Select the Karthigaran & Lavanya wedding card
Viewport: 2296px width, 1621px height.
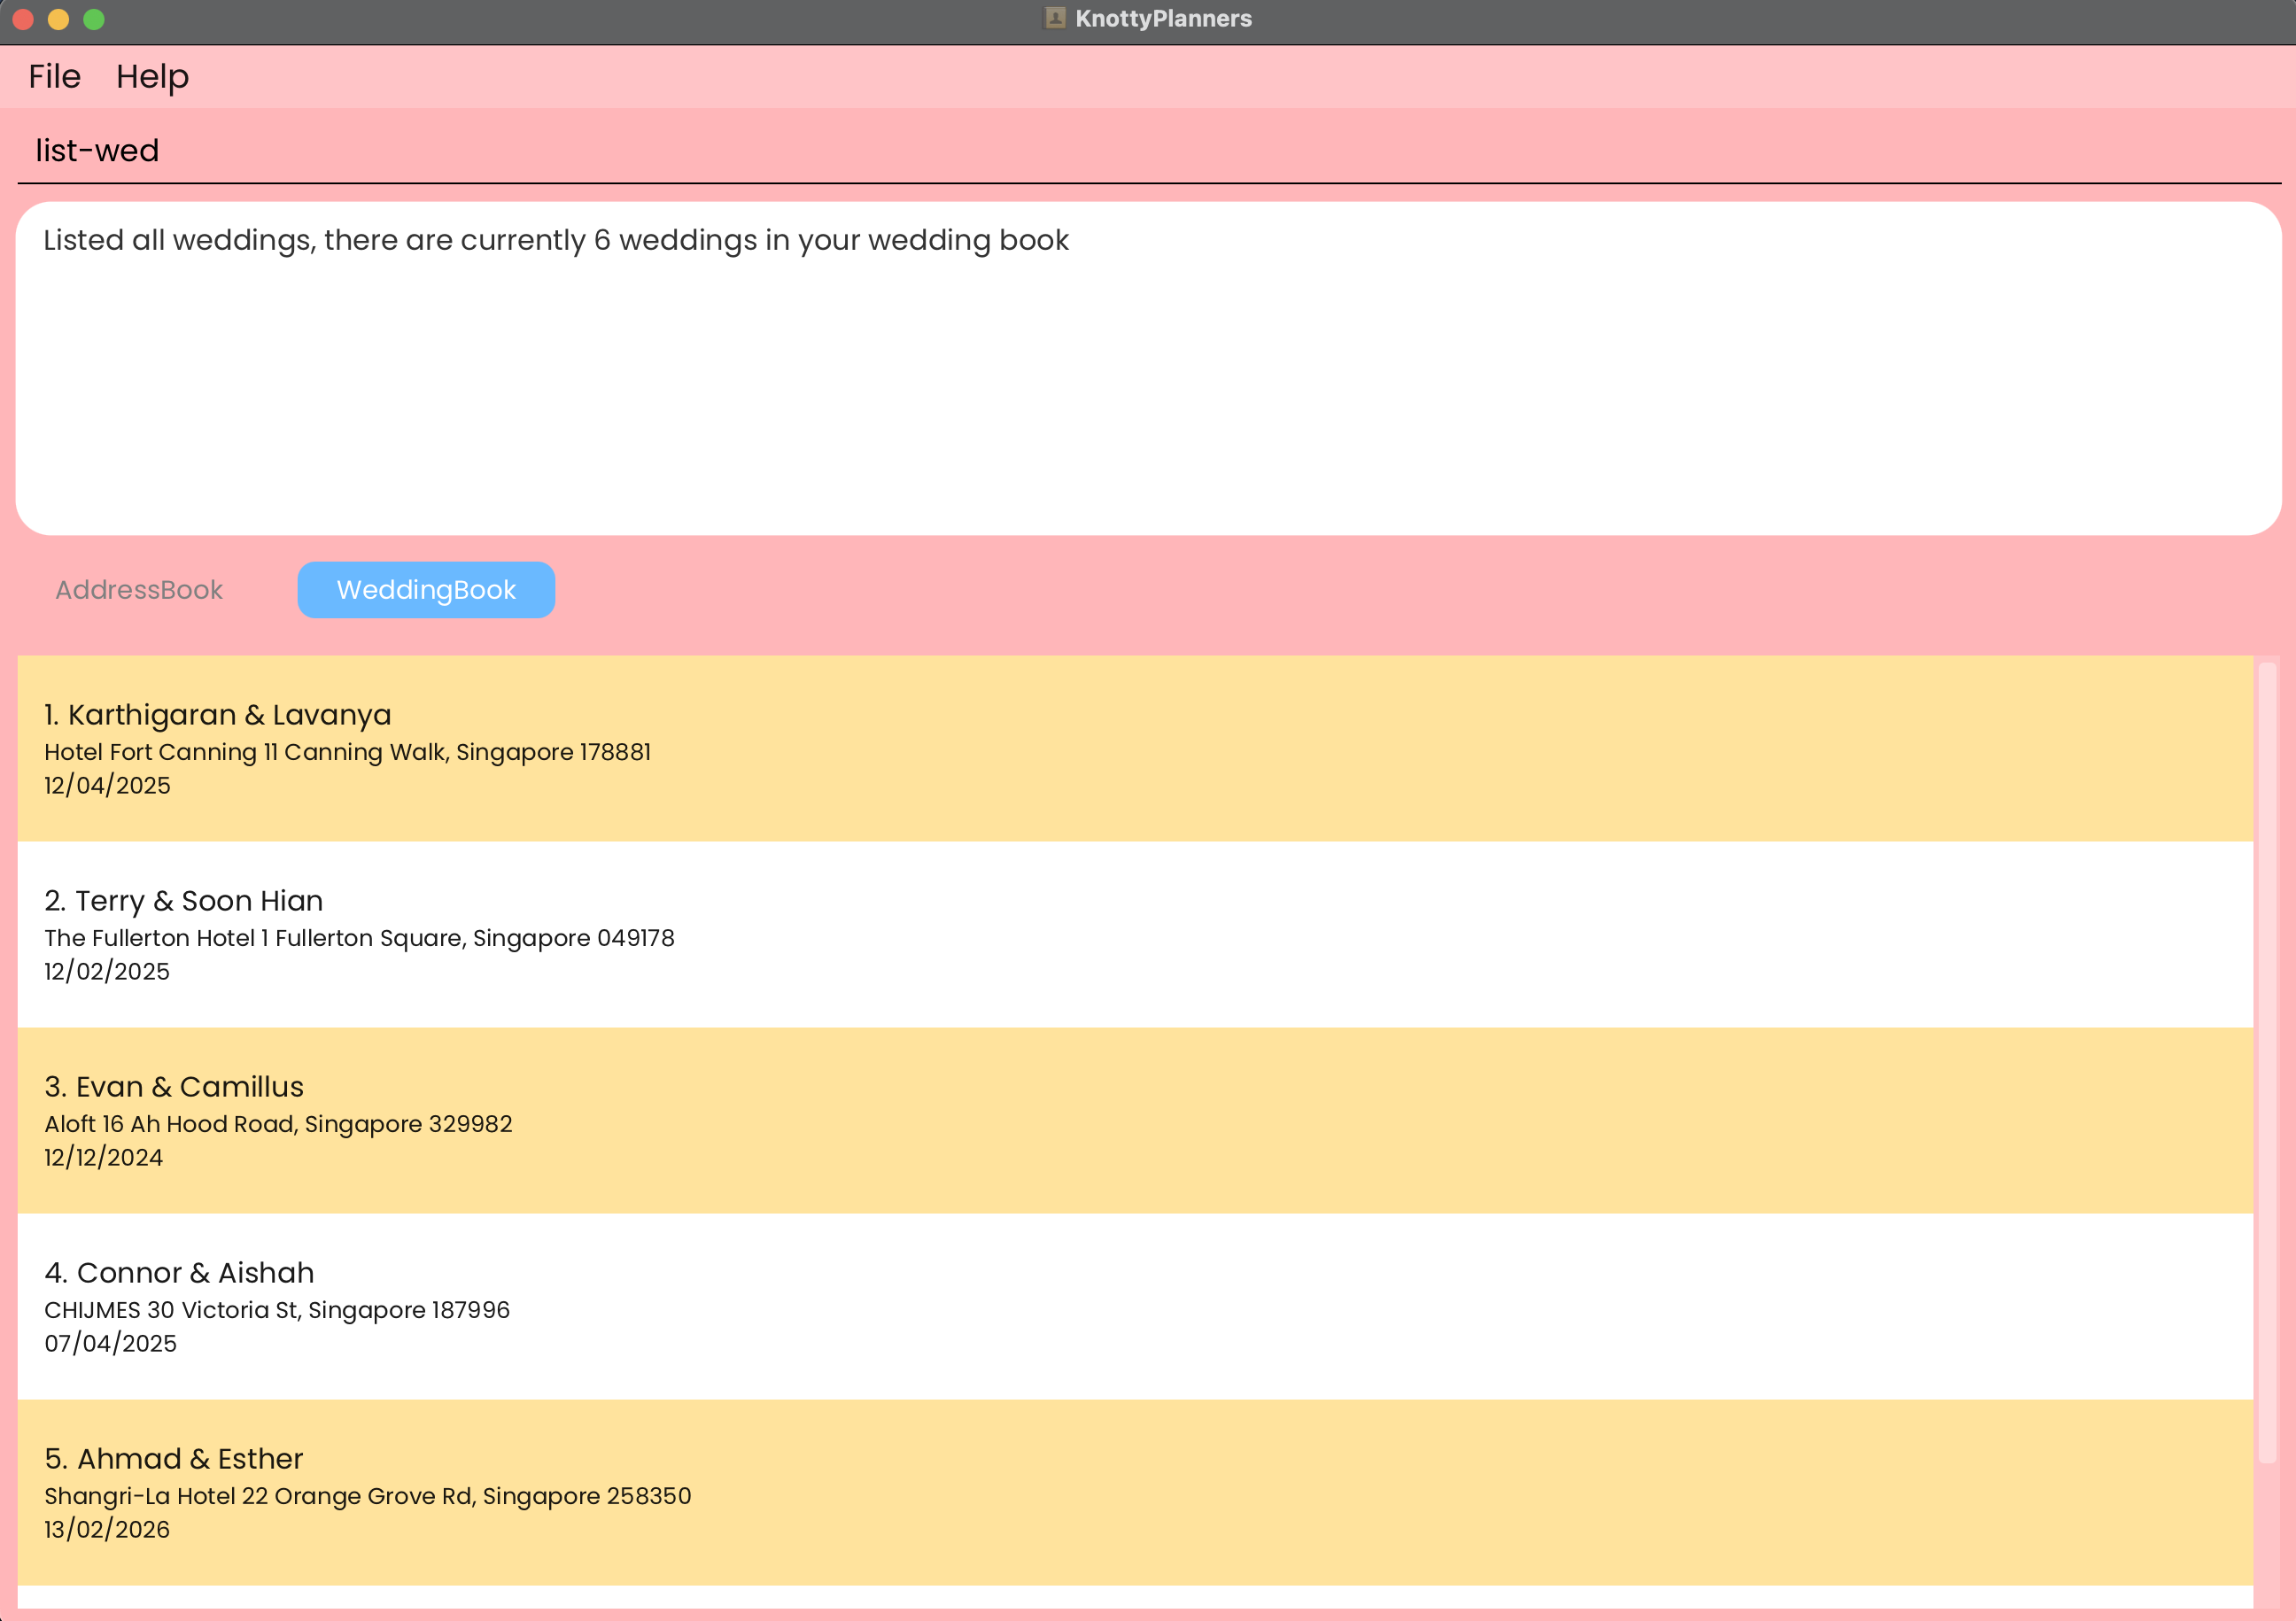pyautogui.click(x=1134, y=748)
